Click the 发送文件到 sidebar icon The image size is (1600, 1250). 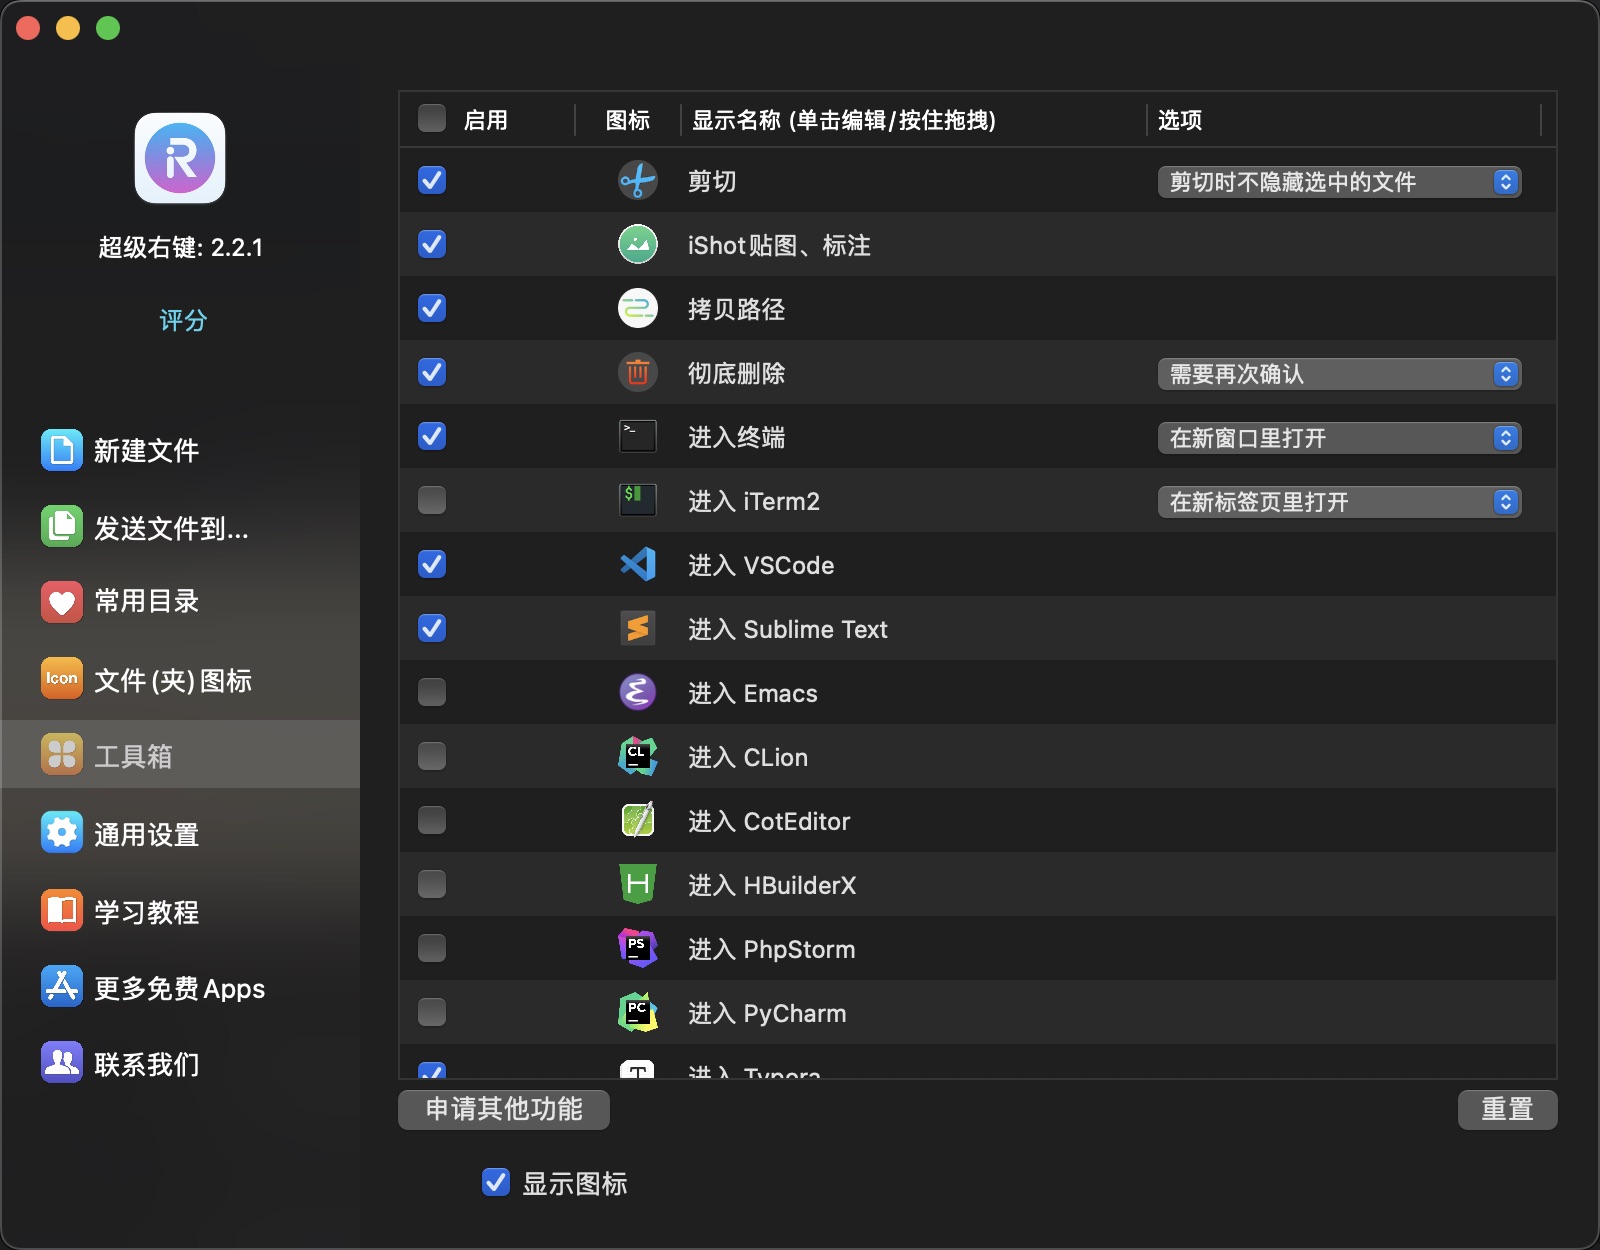[x=62, y=526]
